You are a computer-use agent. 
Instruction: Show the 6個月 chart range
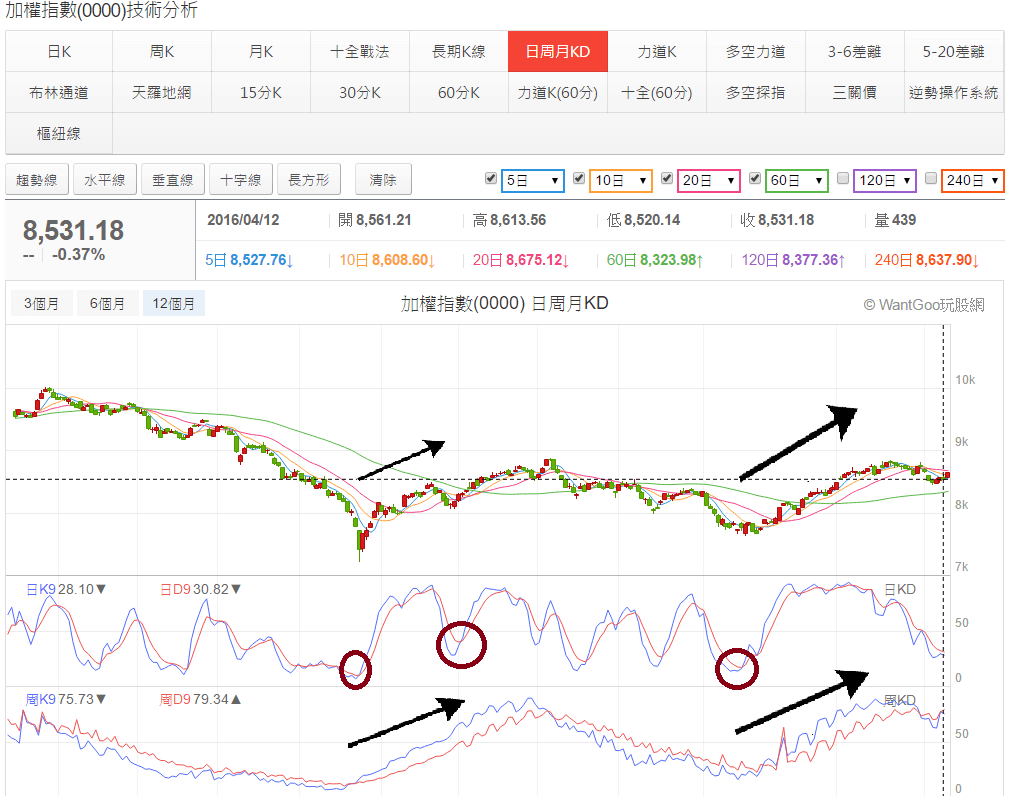(107, 304)
